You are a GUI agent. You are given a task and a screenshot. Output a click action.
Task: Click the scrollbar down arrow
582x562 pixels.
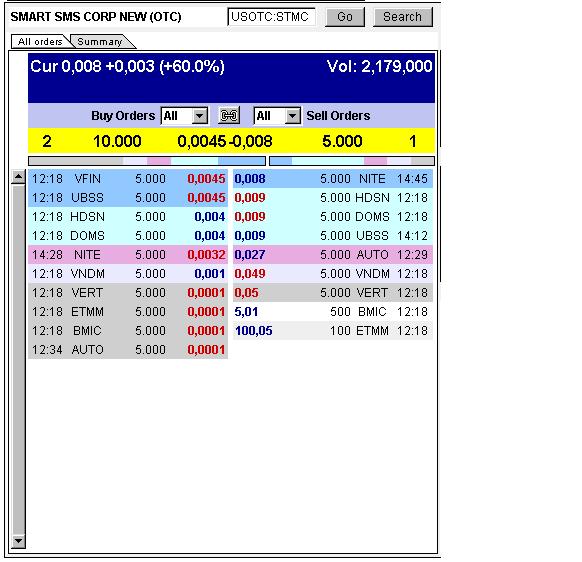18,541
